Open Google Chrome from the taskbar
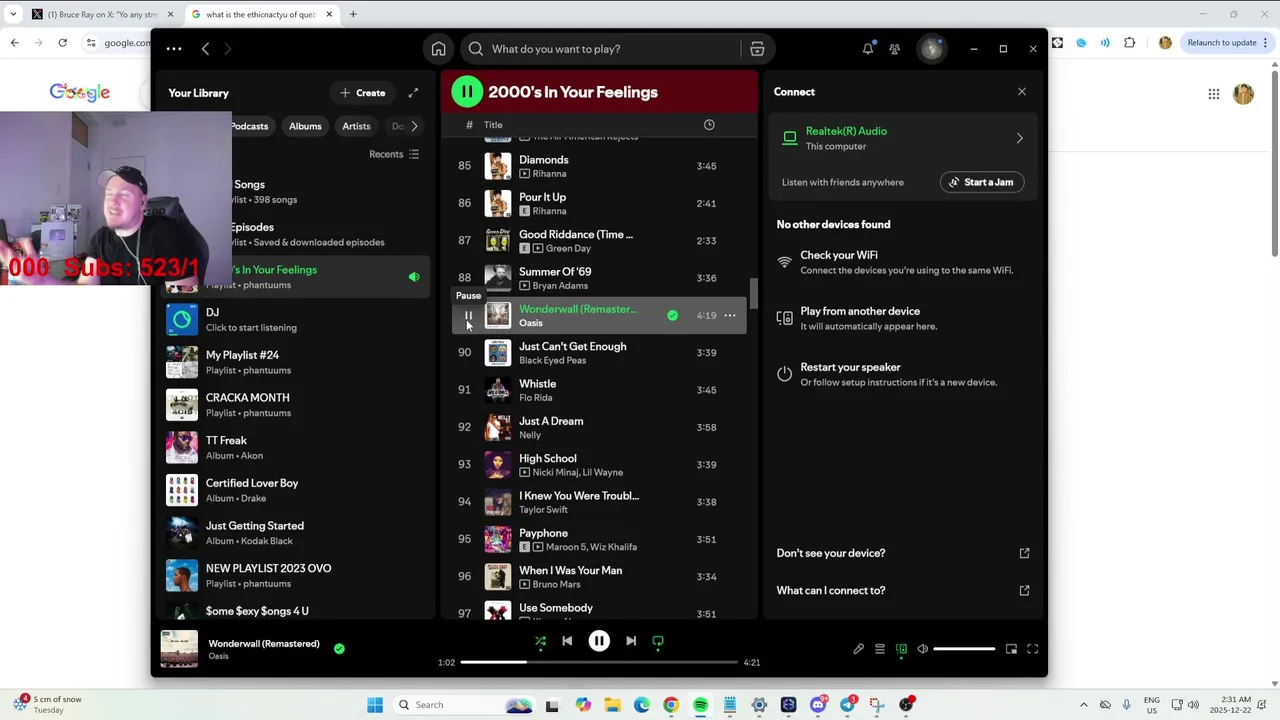The image size is (1280, 720). 670,705
